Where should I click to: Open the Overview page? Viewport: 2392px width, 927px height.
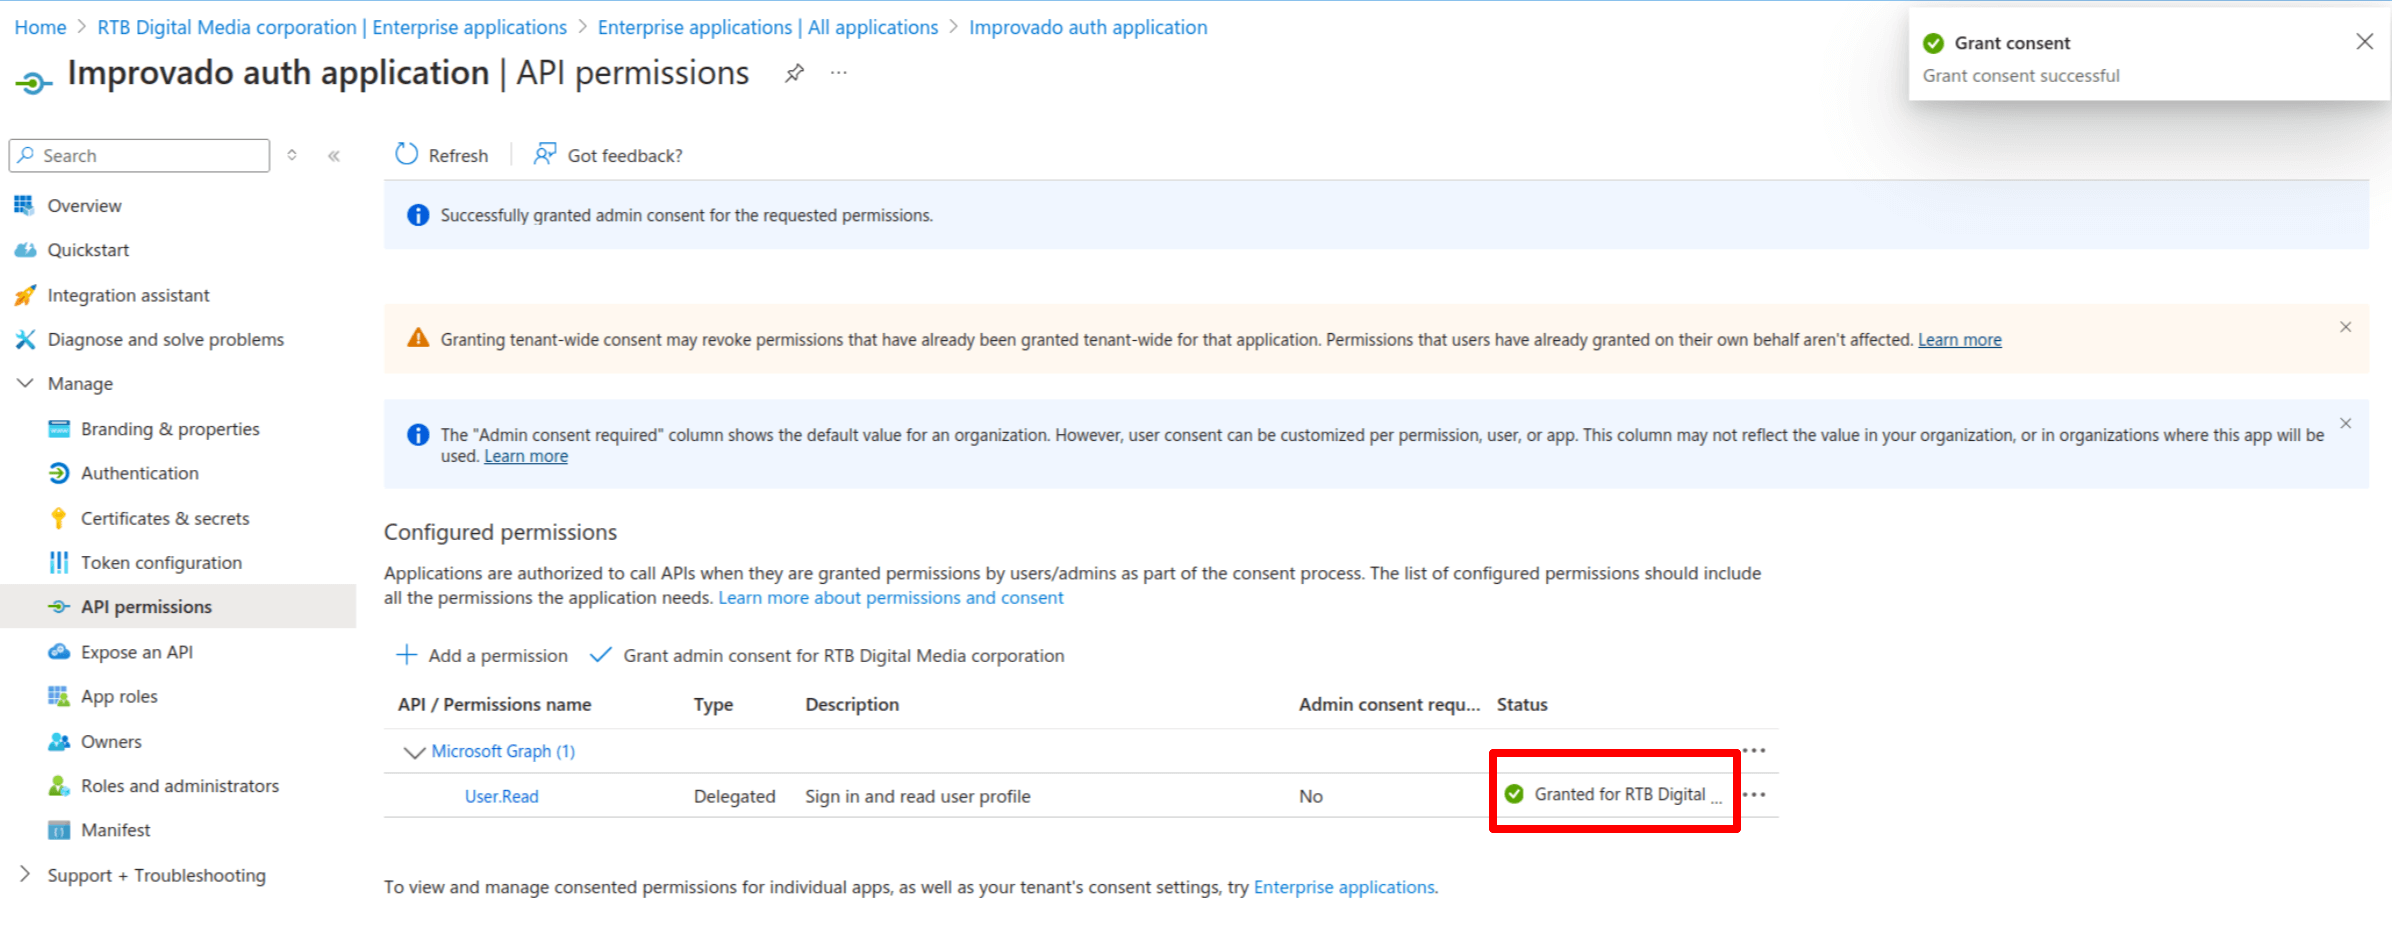[x=84, y=205]
